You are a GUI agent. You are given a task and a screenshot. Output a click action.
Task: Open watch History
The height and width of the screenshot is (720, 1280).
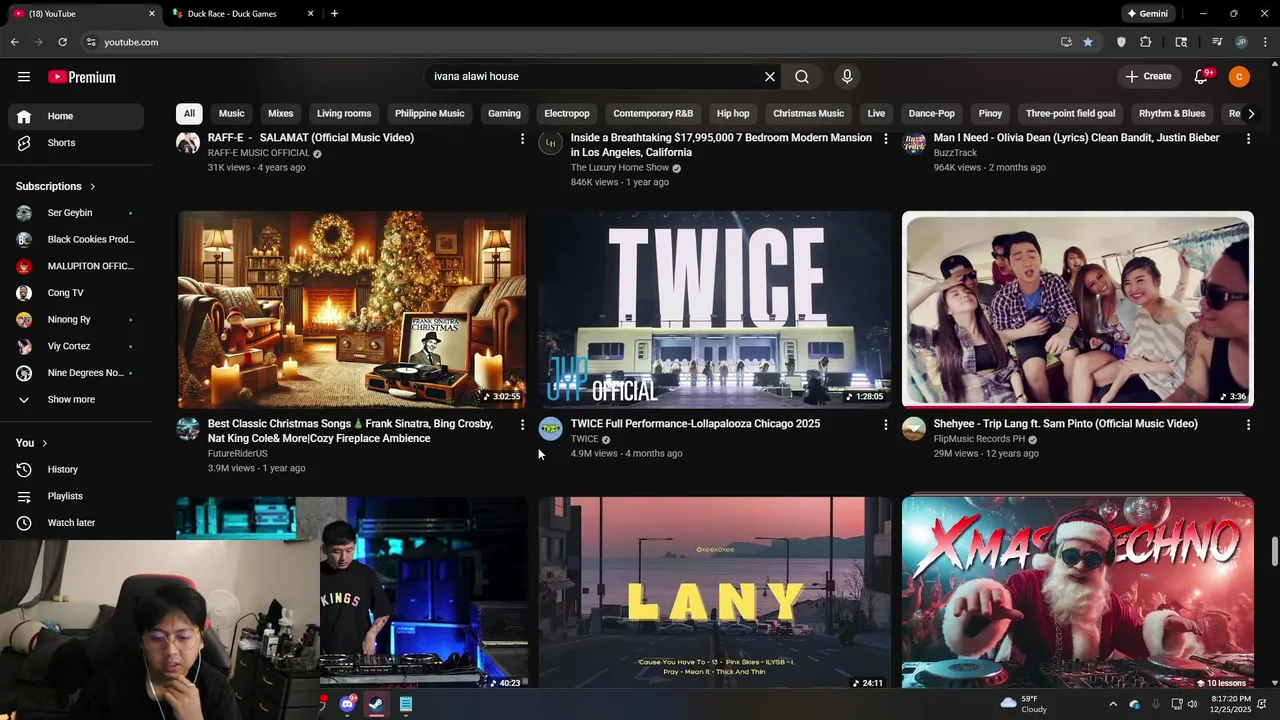tap(76, 470)
